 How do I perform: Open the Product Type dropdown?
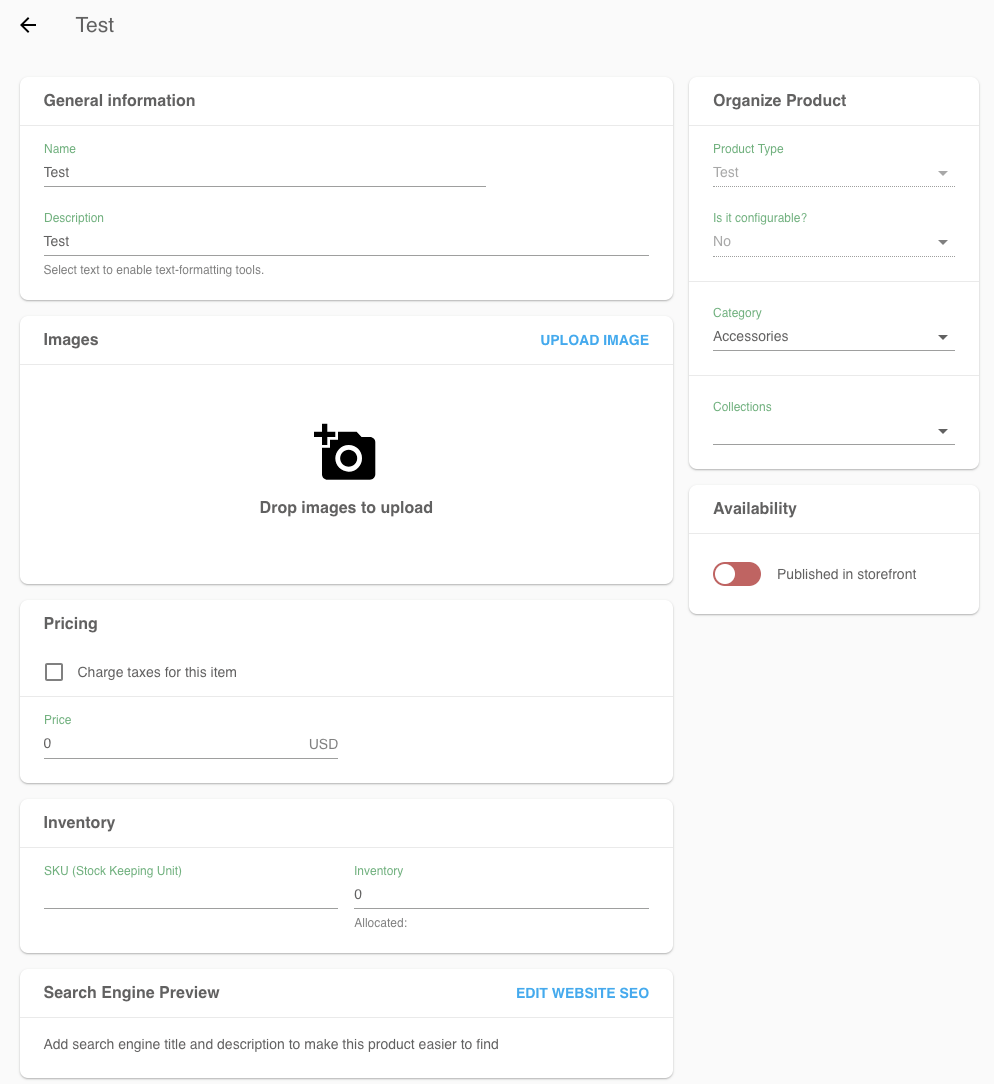(834, 173)
